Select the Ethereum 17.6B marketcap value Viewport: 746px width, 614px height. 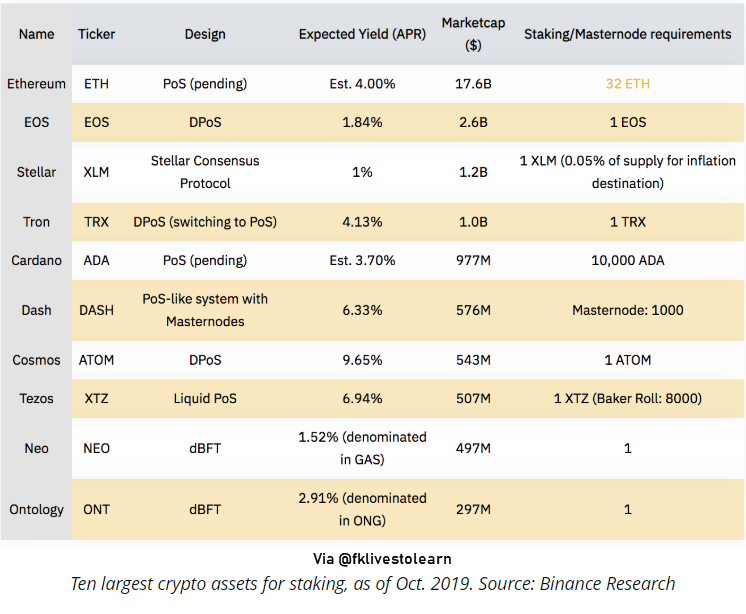(x=473, y=84)
